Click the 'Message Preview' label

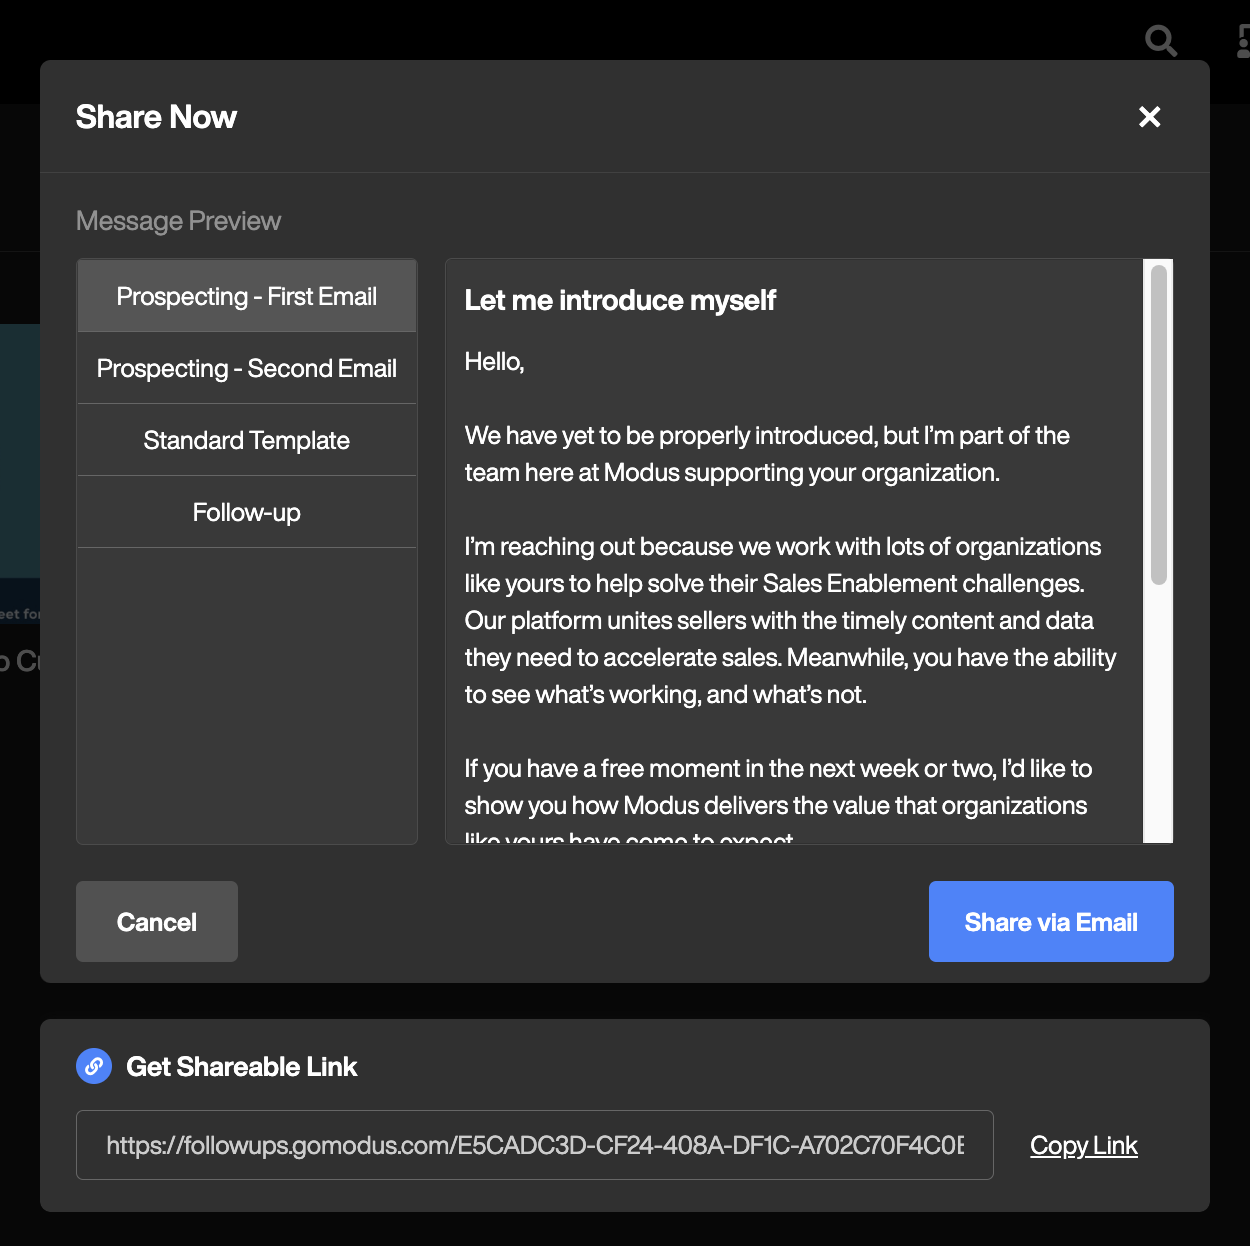178,221
